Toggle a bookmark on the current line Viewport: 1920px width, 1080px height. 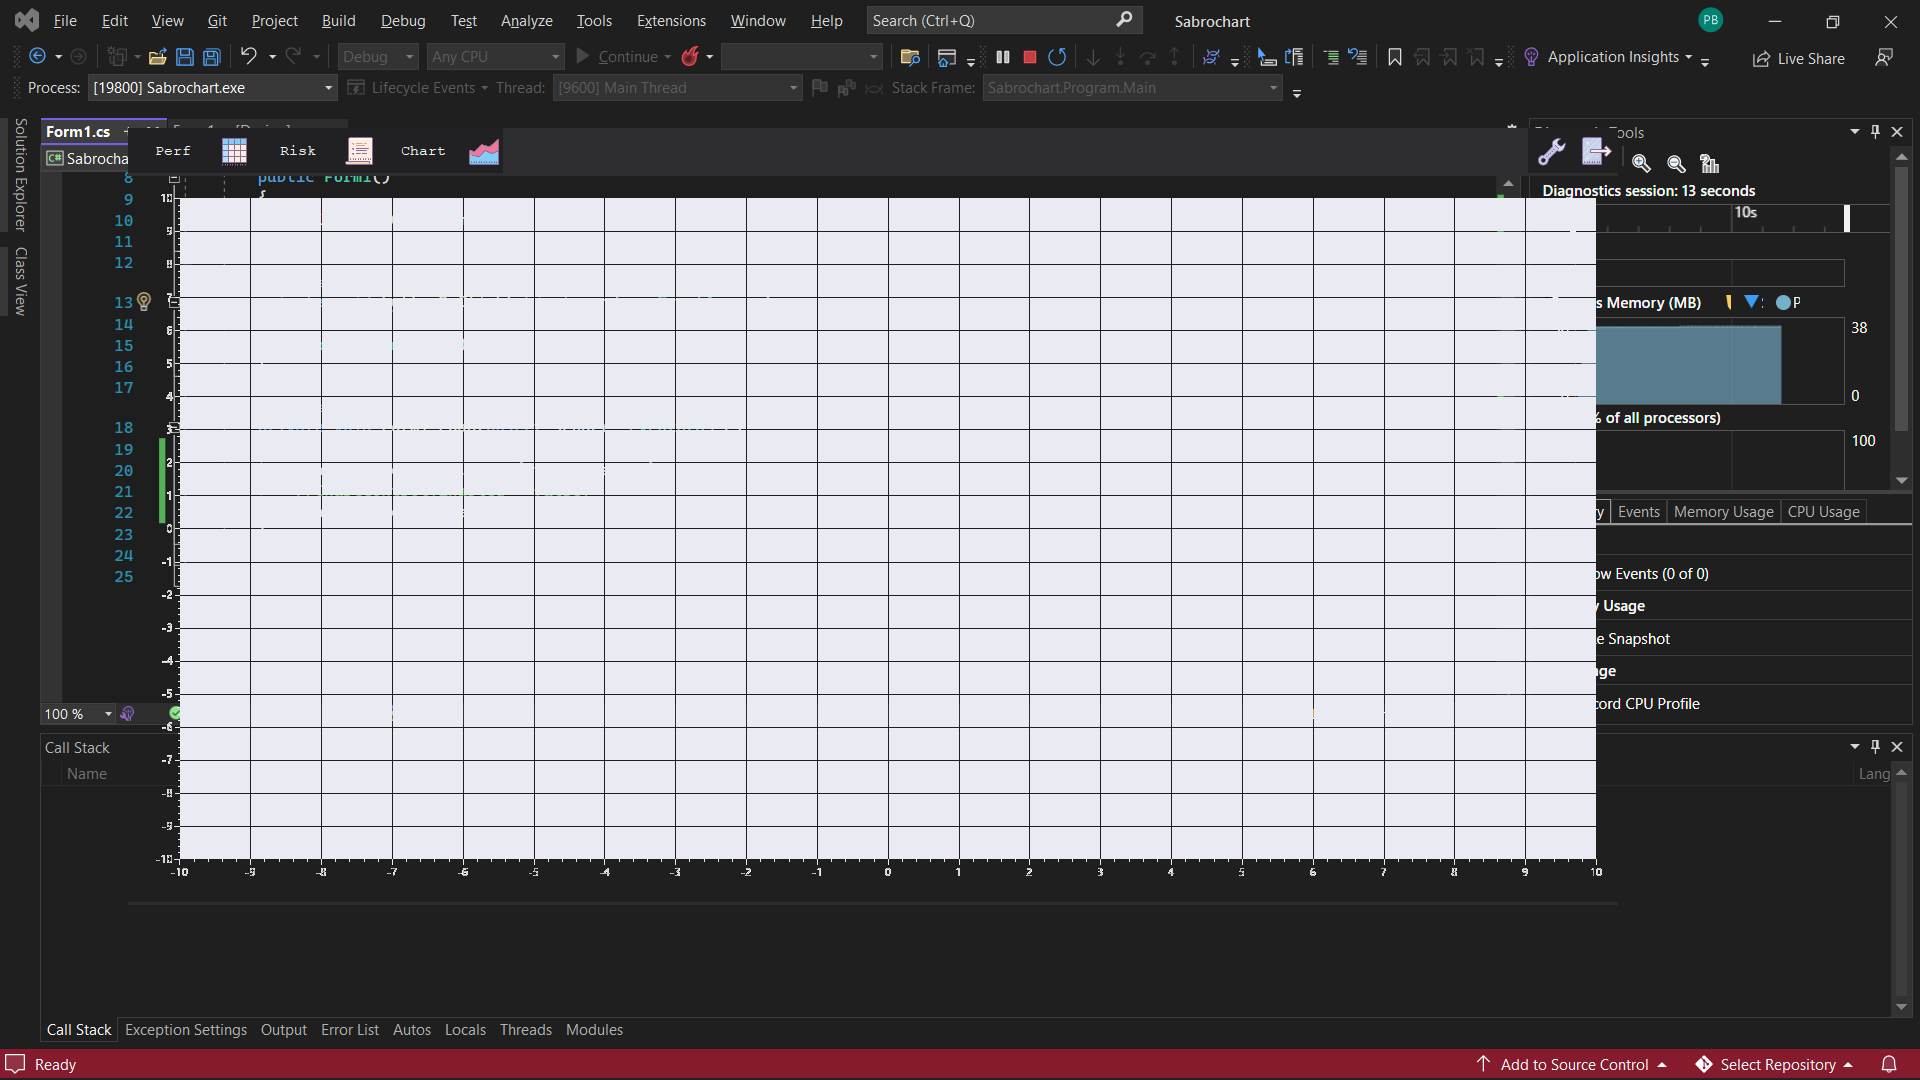pyautogui.click(x=1395, y=57)
